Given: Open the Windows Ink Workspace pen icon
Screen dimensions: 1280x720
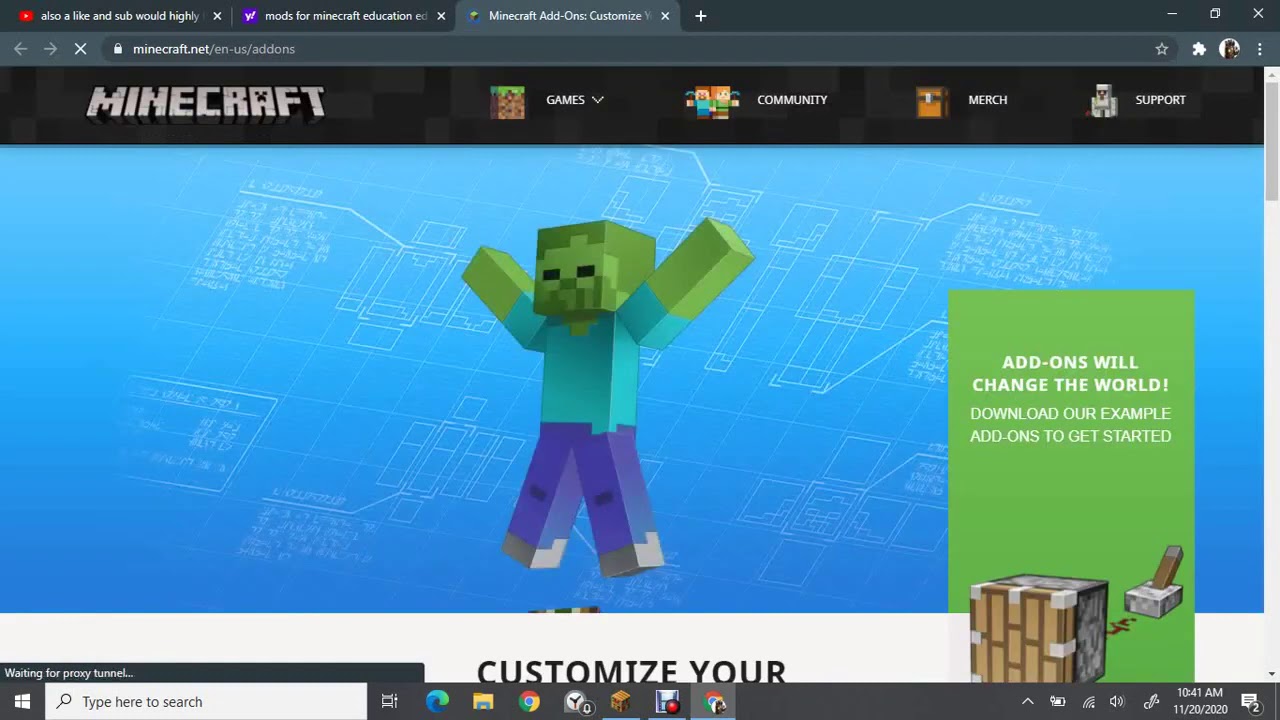Looking at the screenshot, I should [1152, 702].
